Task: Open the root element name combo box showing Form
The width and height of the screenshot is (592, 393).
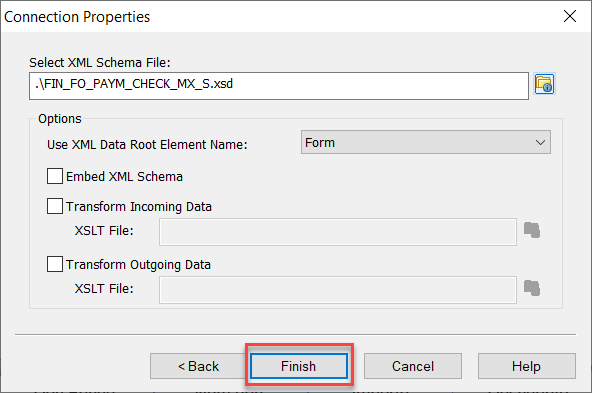Action: coord(426,142)
